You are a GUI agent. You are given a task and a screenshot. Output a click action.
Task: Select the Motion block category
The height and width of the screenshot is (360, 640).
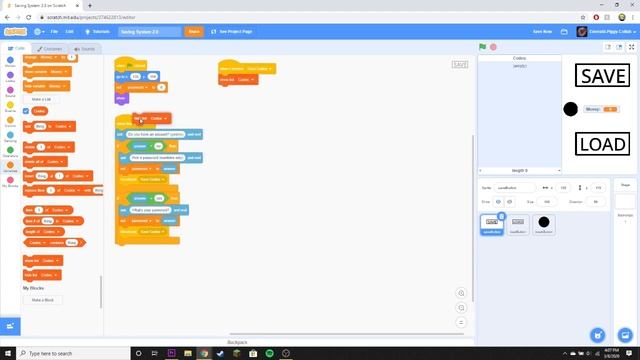tap(10, 62)
